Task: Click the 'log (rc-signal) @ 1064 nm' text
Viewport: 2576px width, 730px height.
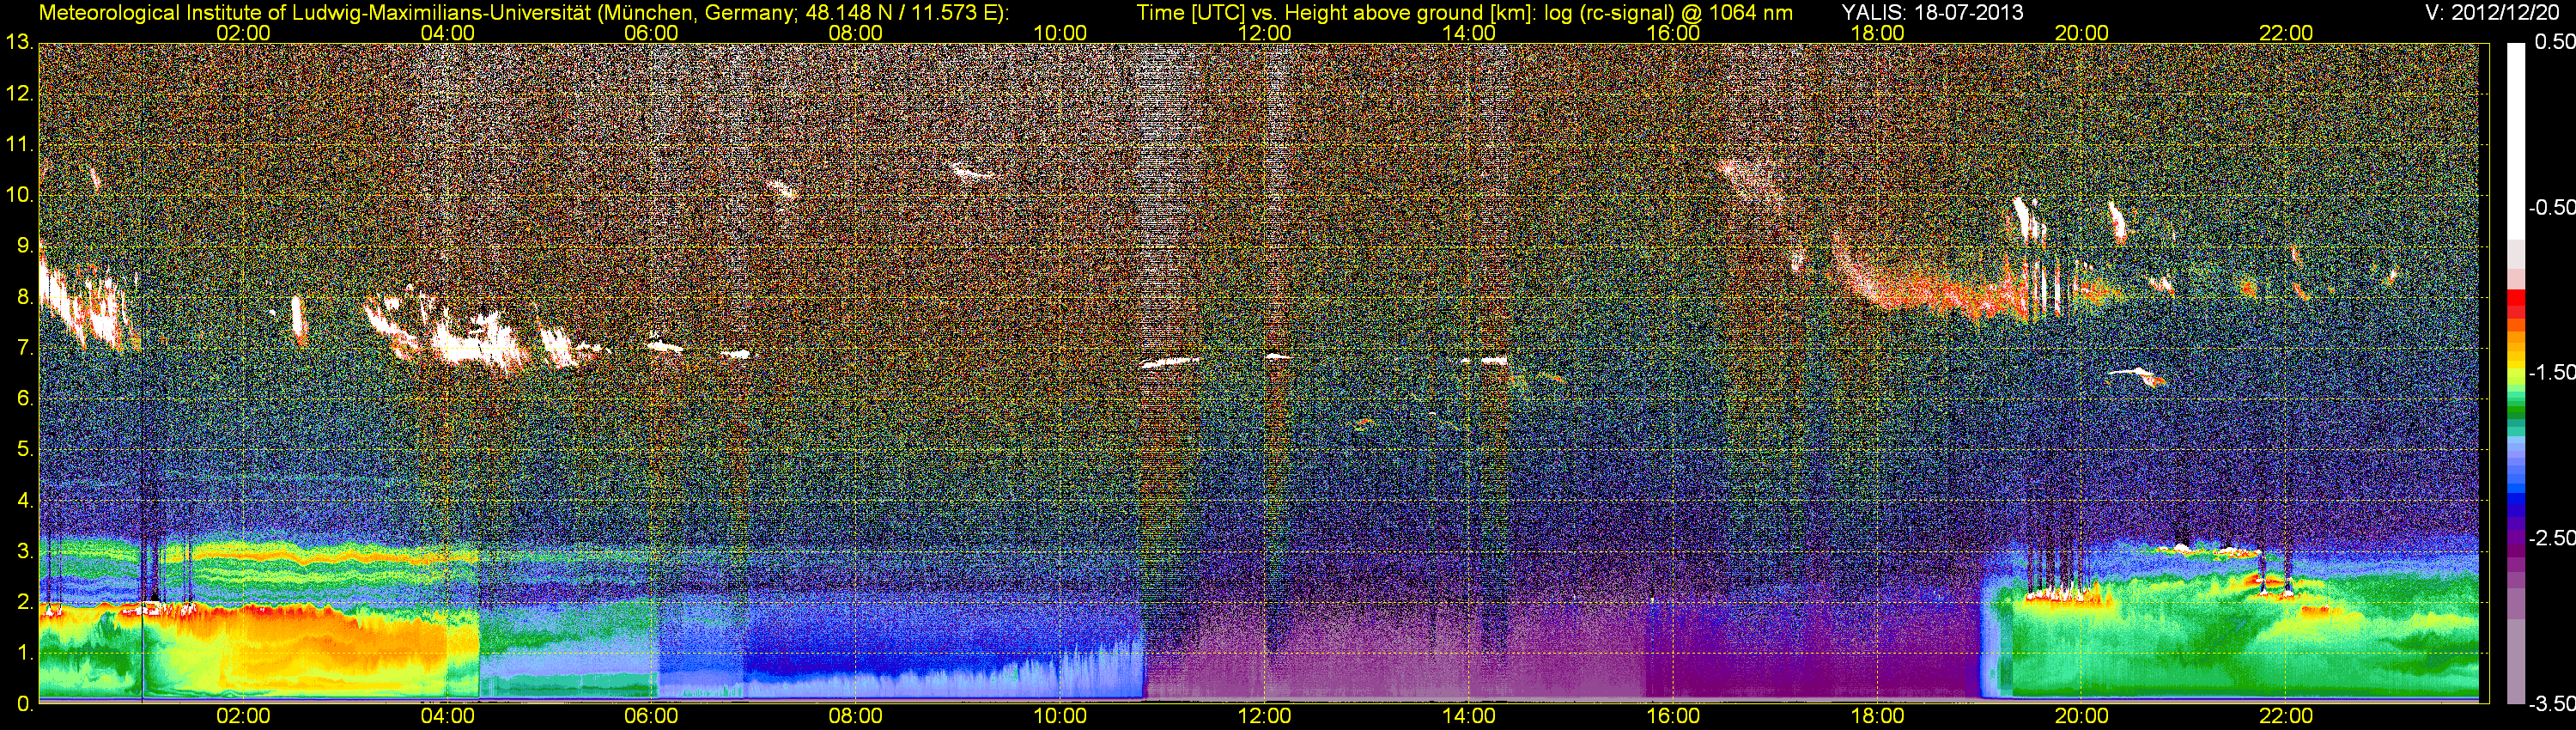Action: pyautogui.click(x=1669, y=13)
